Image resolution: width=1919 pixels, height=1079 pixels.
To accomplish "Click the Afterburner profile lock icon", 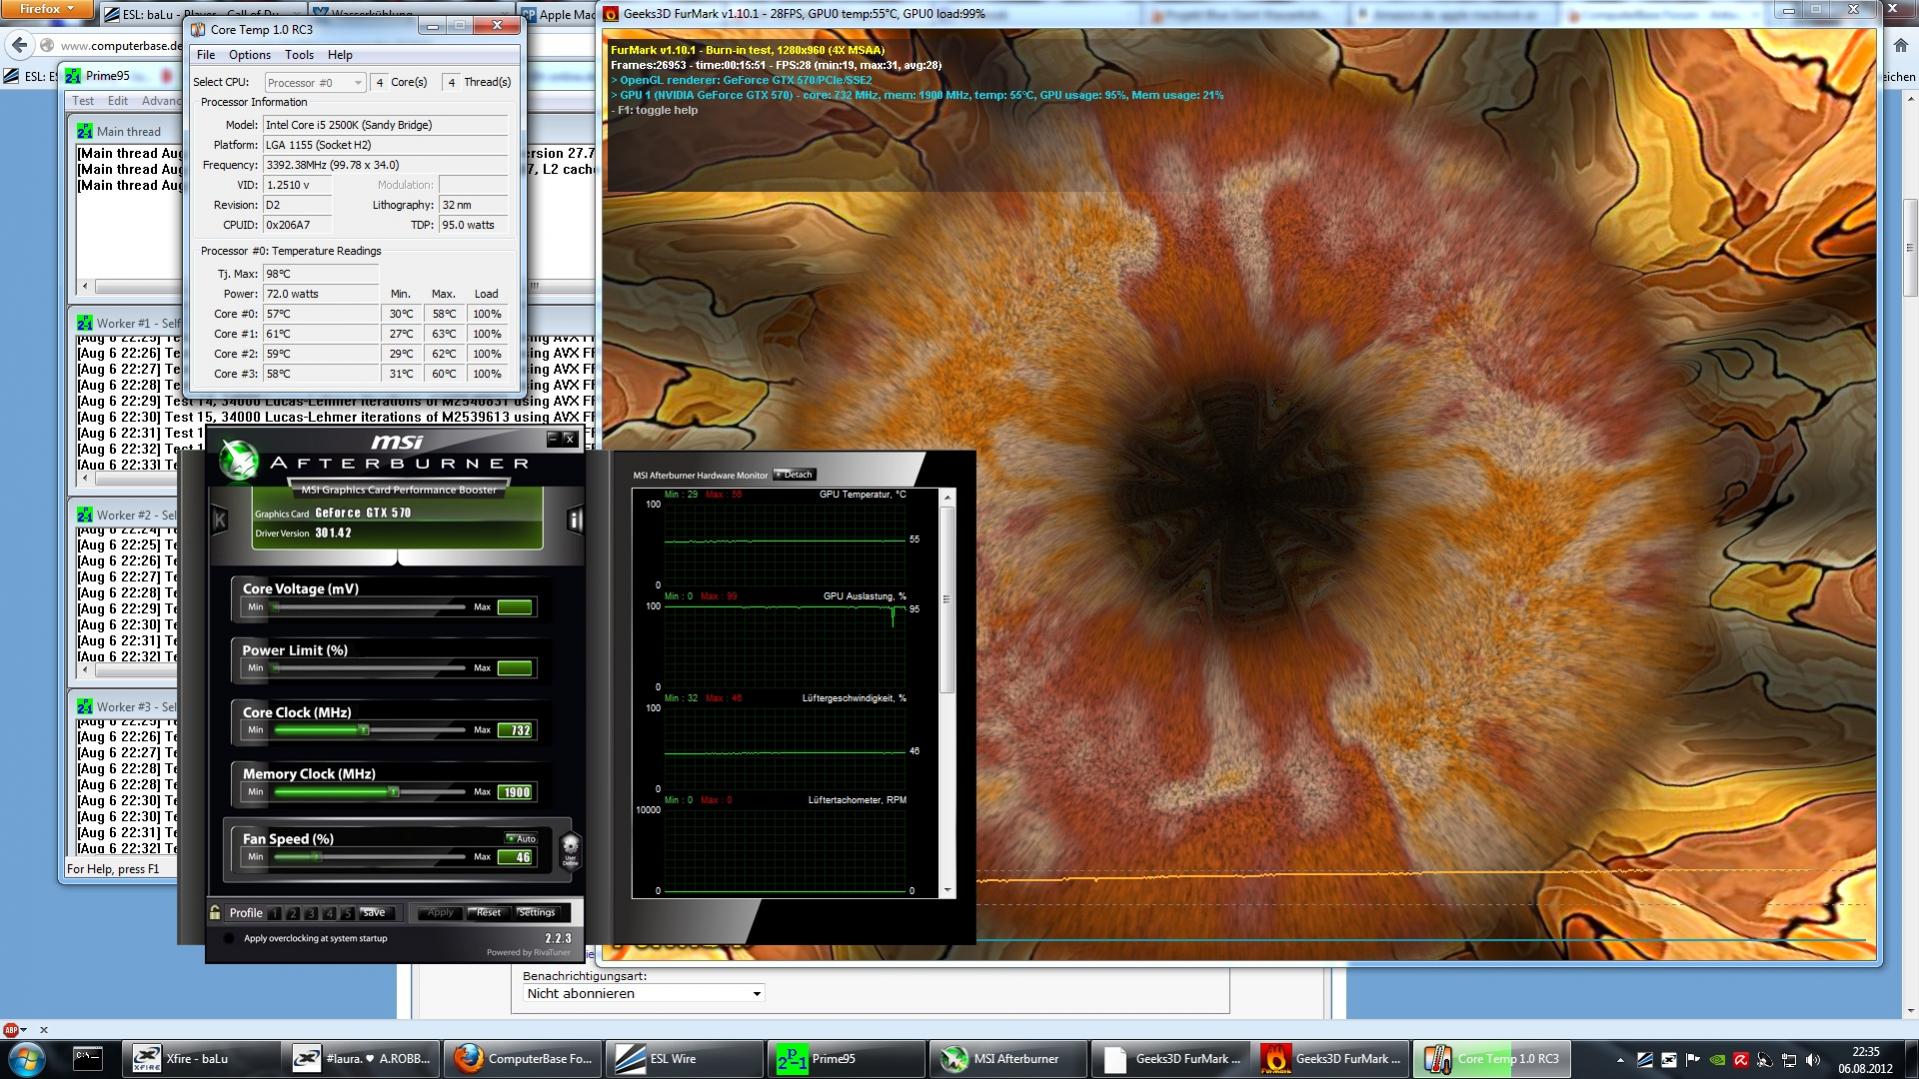I will coord(215,912).
